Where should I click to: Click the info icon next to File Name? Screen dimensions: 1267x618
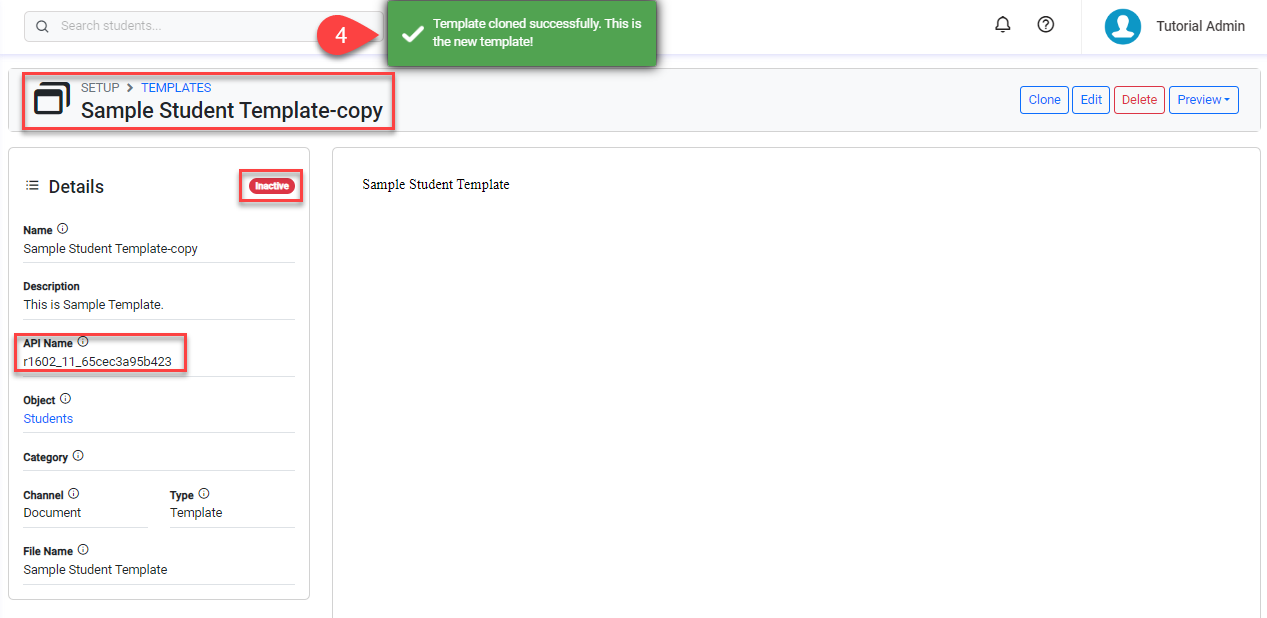pos(83,550)
